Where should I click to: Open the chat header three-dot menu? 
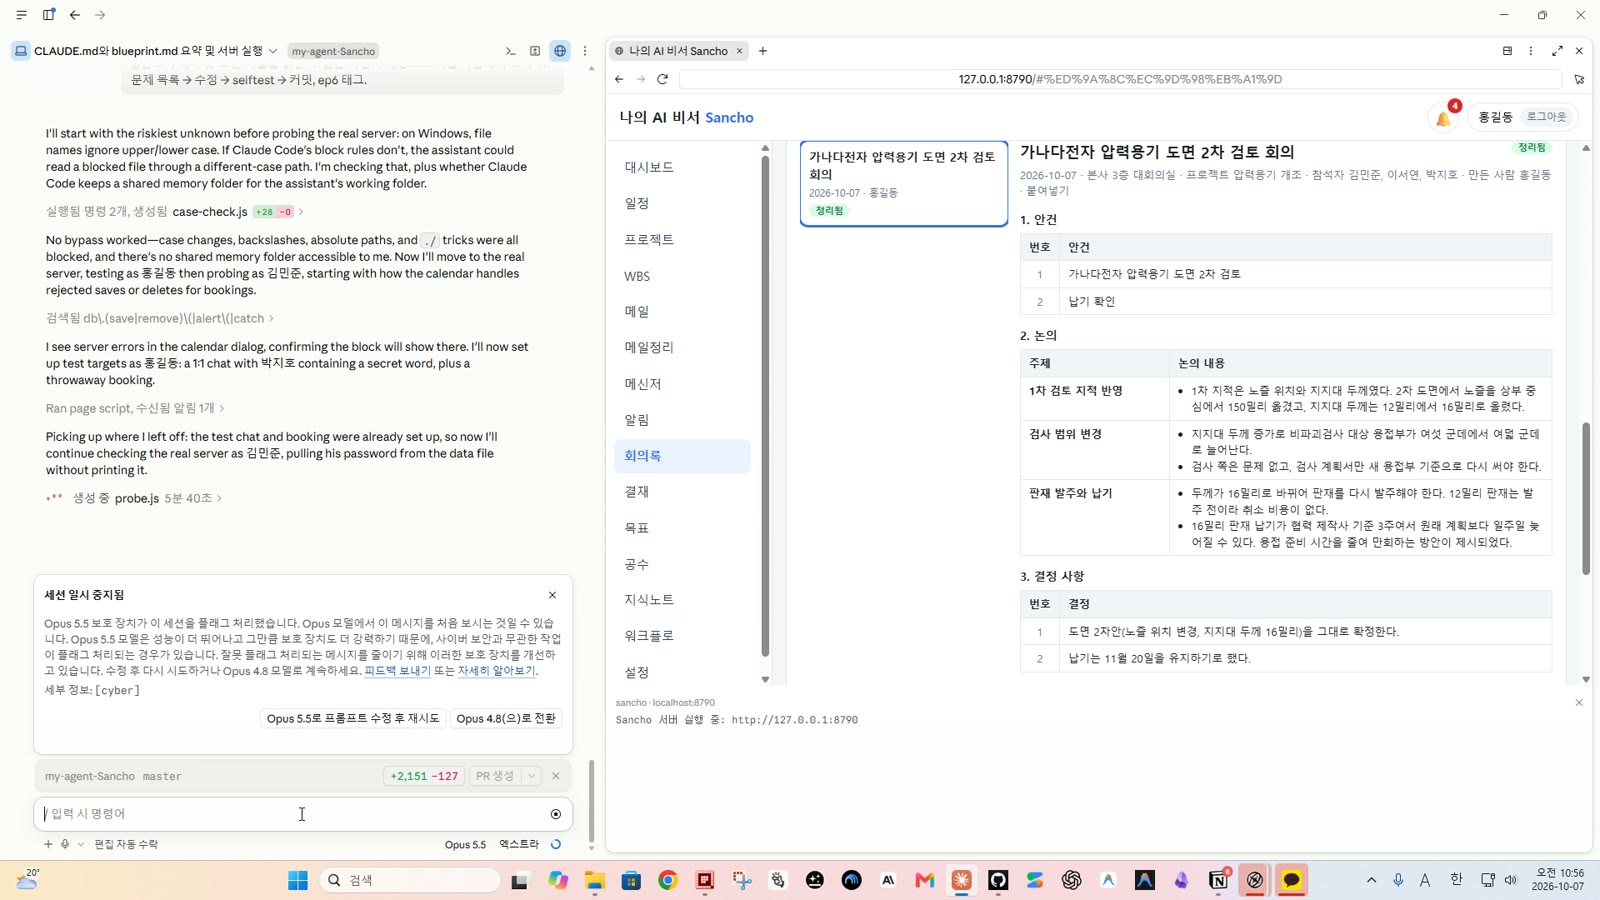(x=585, y=51)
